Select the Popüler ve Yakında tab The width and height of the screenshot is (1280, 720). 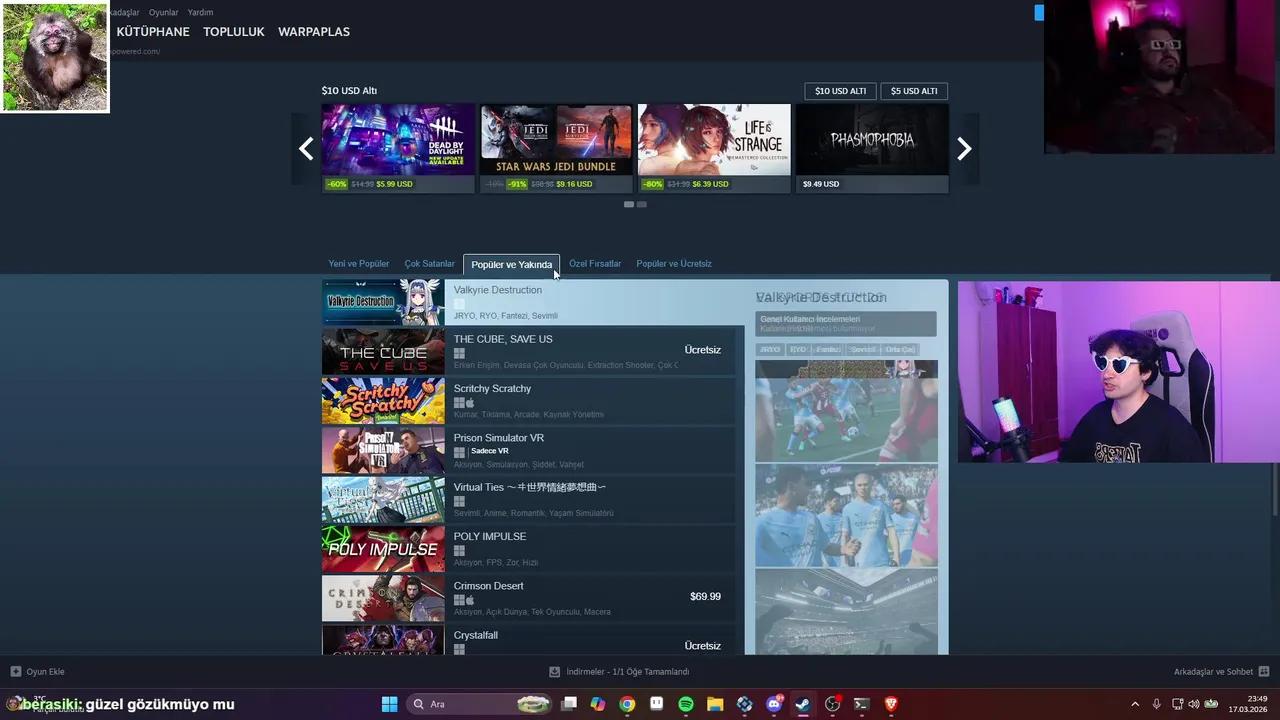click(511, 265)
